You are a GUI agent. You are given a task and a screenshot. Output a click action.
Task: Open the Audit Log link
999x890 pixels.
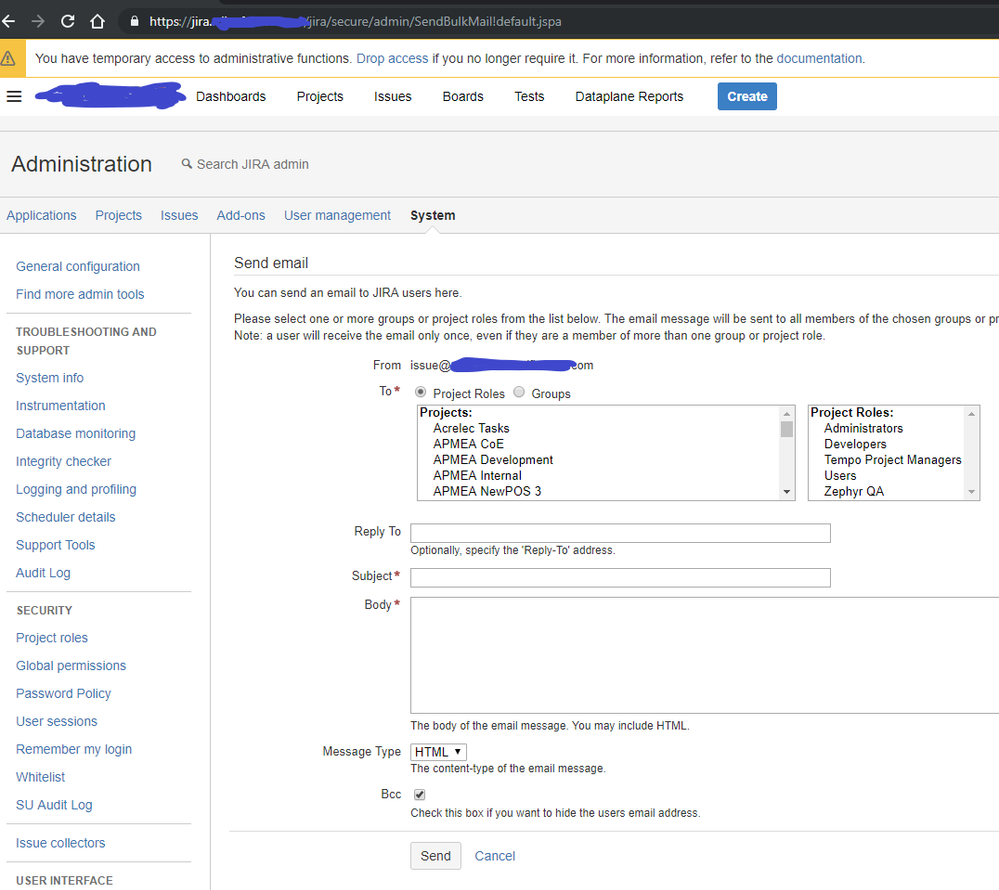point(43,573)
